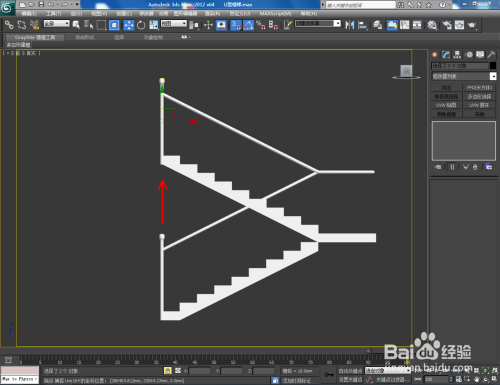Image resolution: width=500 pixels, height=385 pixels.
Task: Open the selection filter dropdown
Action: tap(57, 24)
